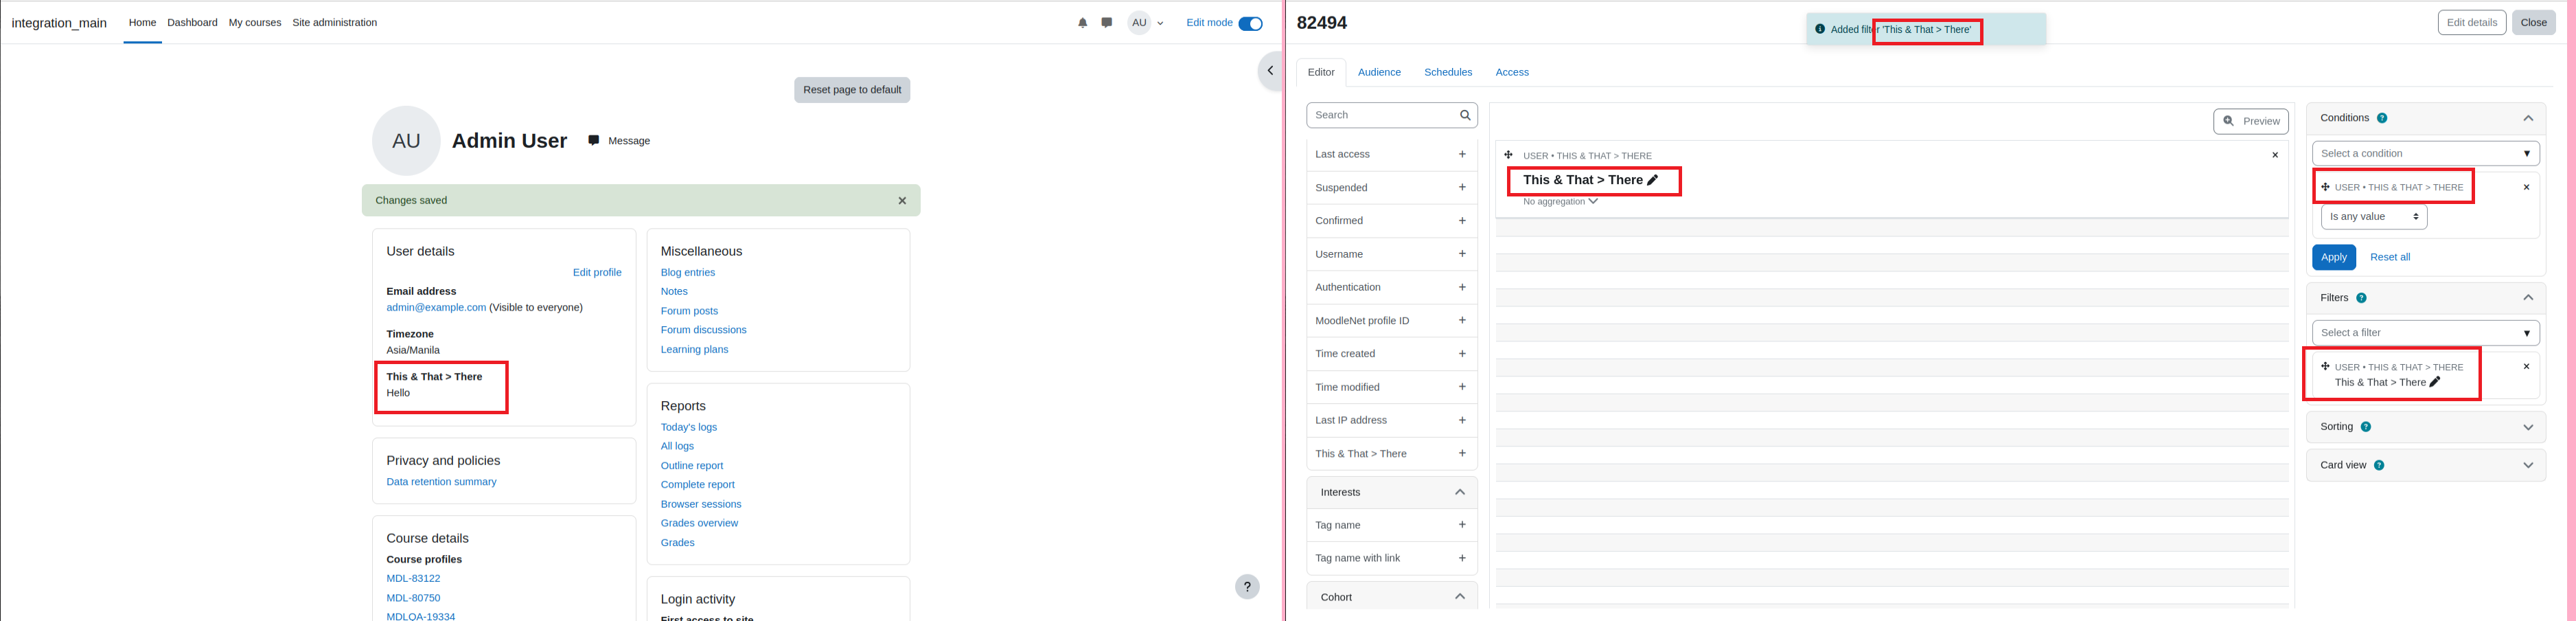The height and width of the screenshot is (621, 2576).
Task: Click the AU user avatar in navbar
Action: (1139, 23)
